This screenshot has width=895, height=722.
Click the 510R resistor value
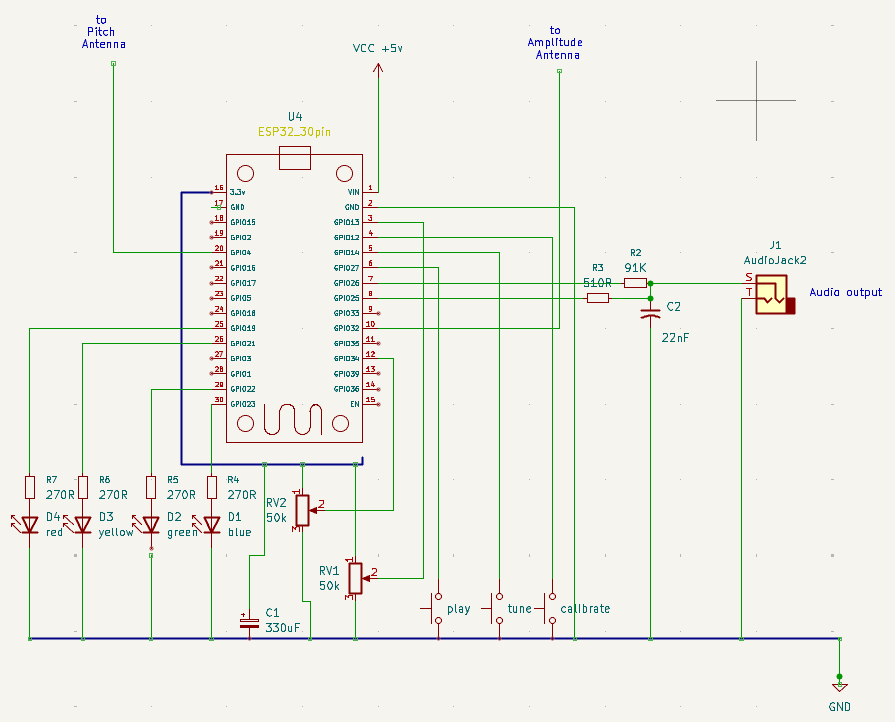(x=597, y=283)
